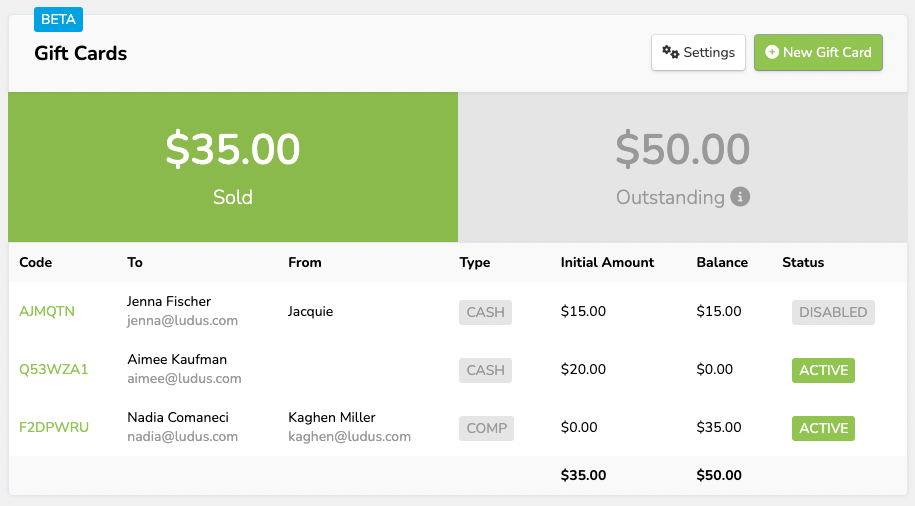Click the BETA badge

click(58, 19)
